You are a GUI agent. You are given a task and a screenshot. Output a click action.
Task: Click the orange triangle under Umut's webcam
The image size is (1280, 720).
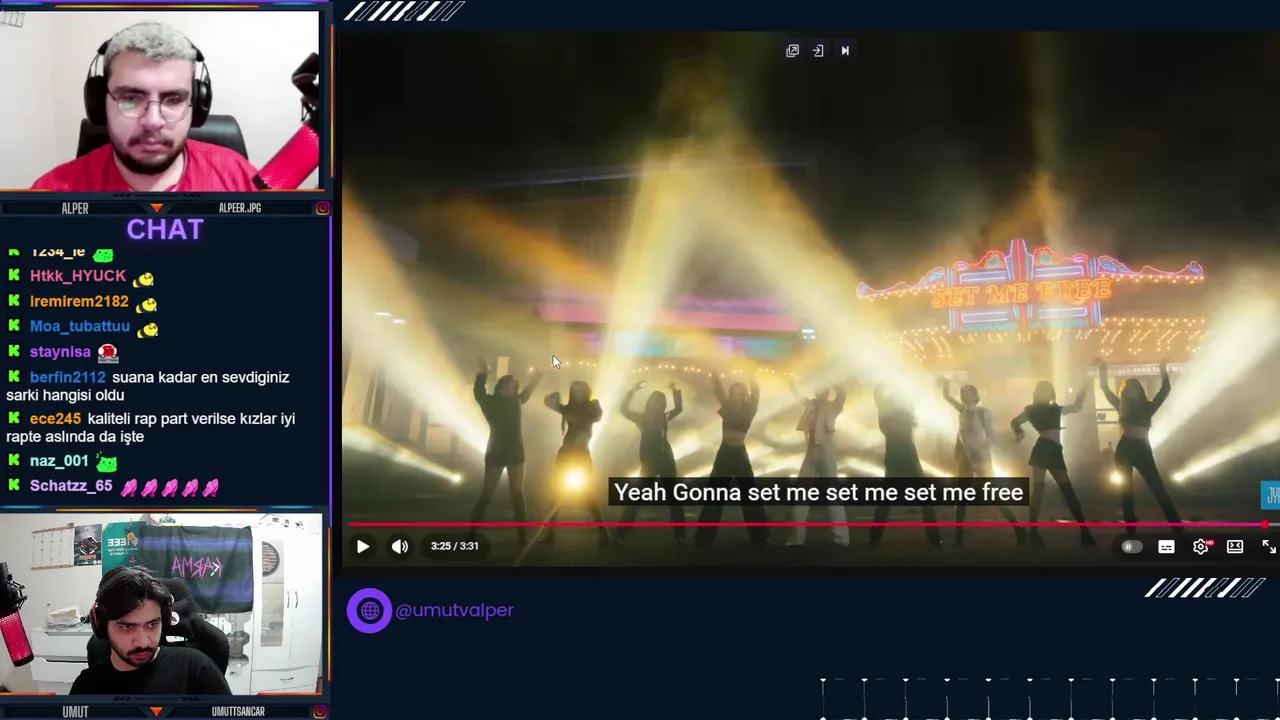156,712
